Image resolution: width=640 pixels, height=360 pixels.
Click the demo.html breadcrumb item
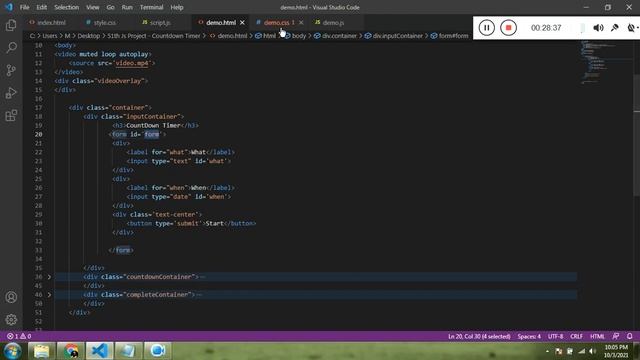pos(232,36)
